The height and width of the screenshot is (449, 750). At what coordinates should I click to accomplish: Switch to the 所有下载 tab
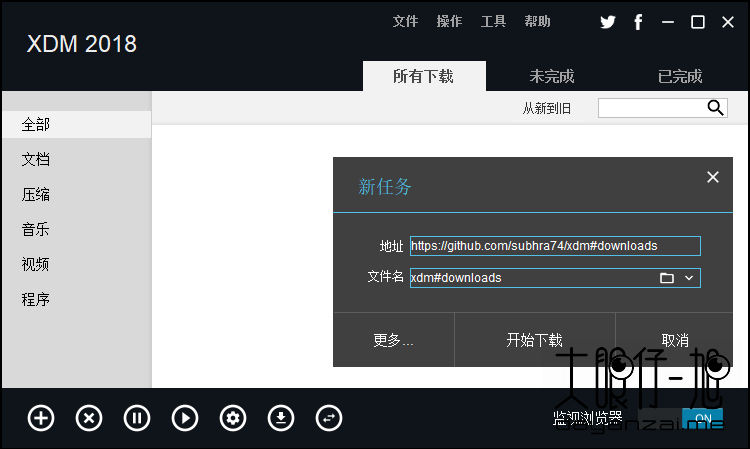point(424,76)
